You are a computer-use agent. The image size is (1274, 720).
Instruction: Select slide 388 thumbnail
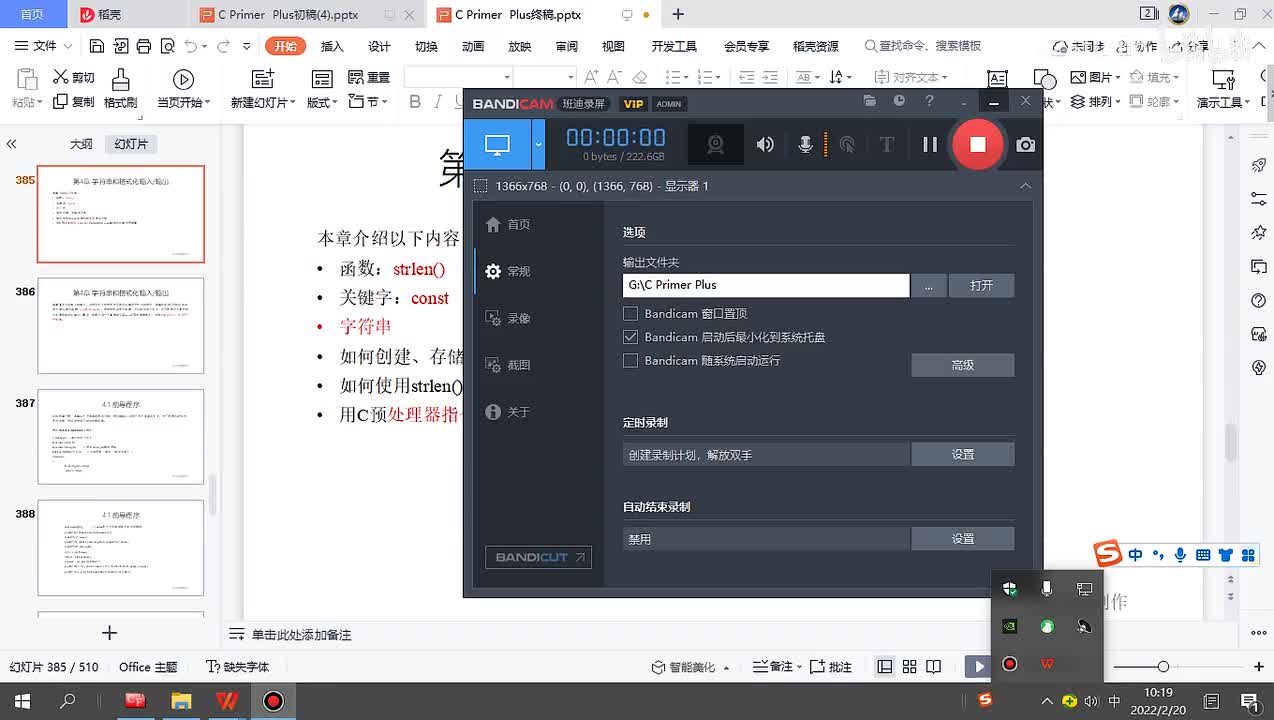[x=120, y=548]
